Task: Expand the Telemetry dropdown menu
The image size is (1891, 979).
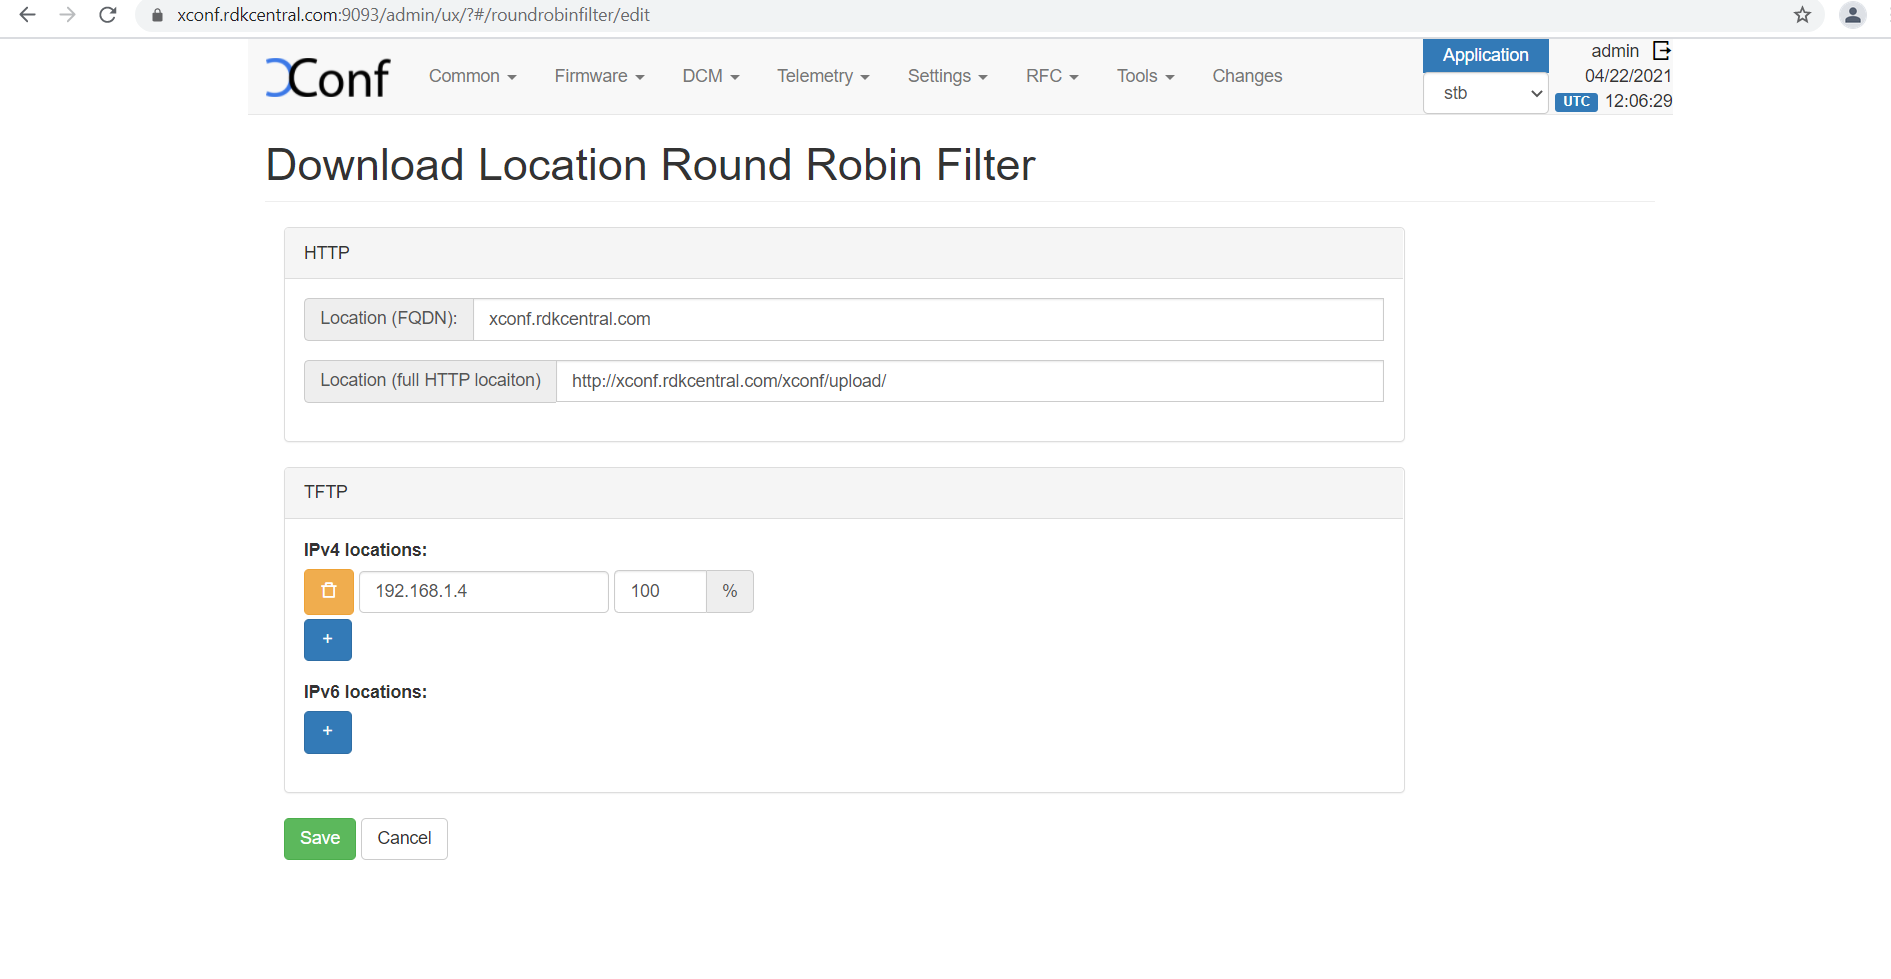Action: point(823,76)
